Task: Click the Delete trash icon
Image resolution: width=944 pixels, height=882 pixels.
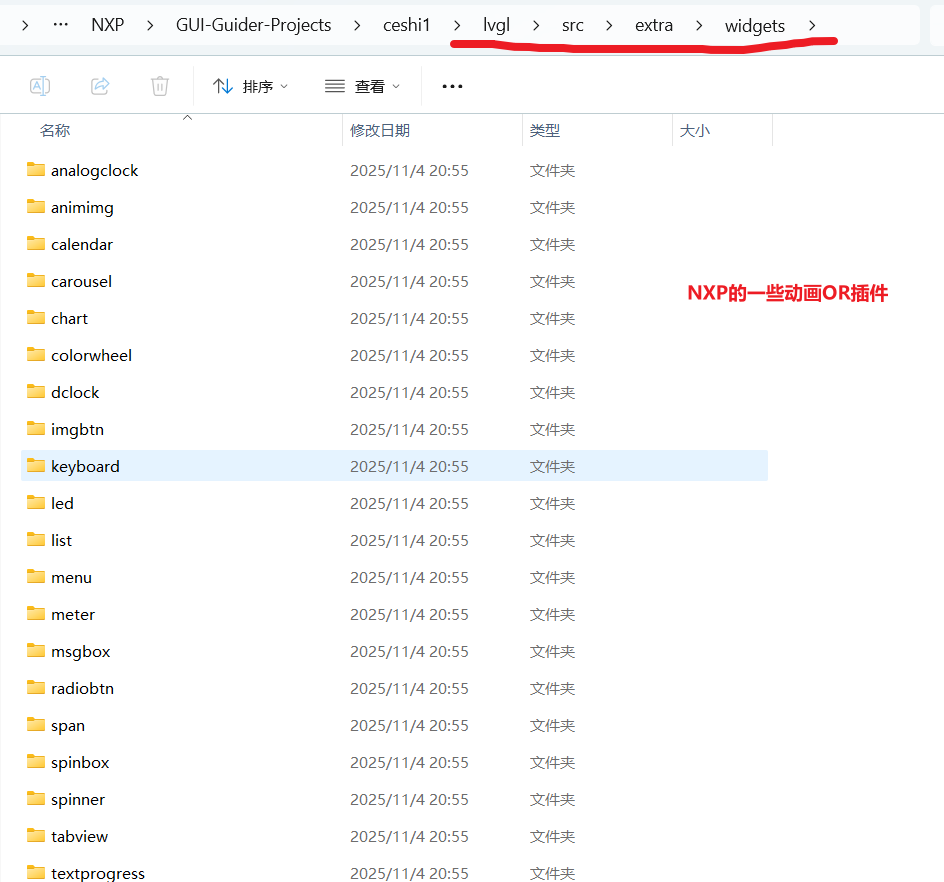Action: tap(160, 86)
